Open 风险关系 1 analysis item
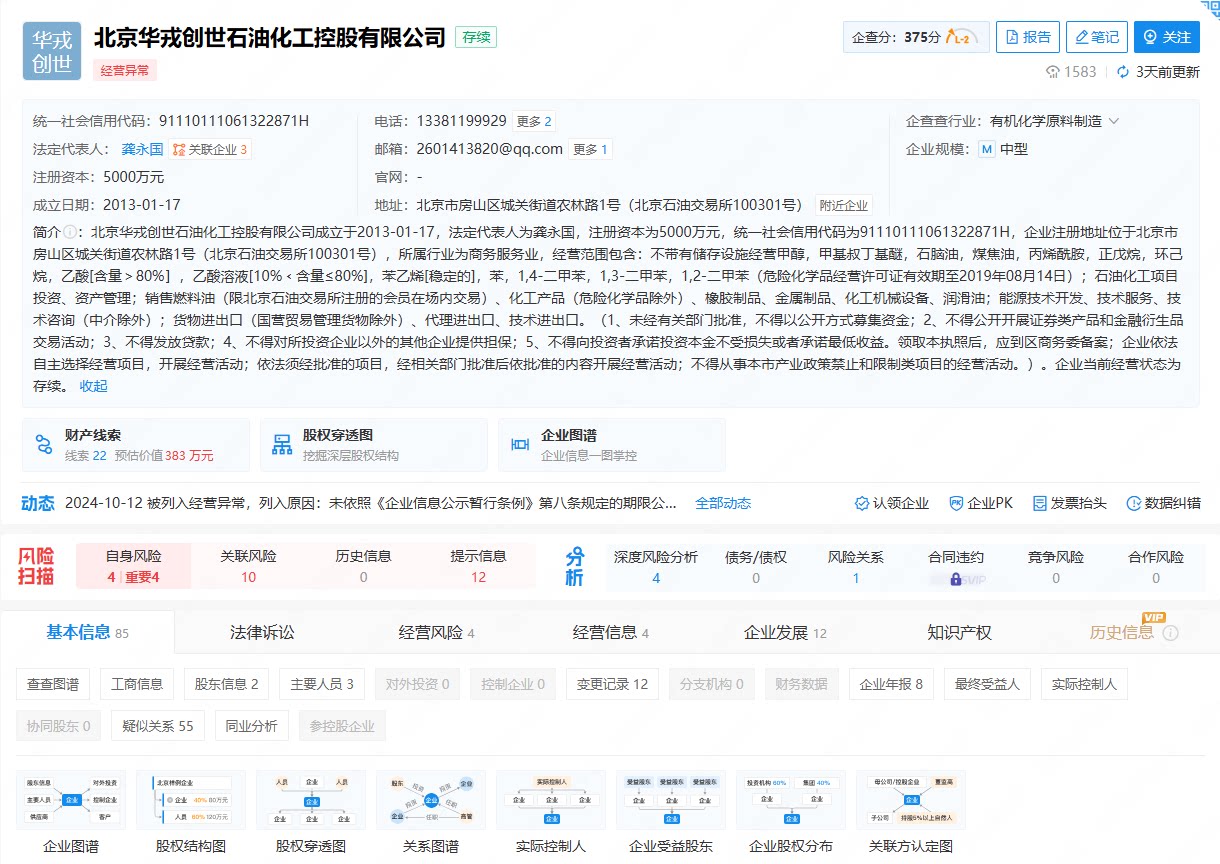The height and width of the screenshot is (864, 1220). click(x=856, y=566)
